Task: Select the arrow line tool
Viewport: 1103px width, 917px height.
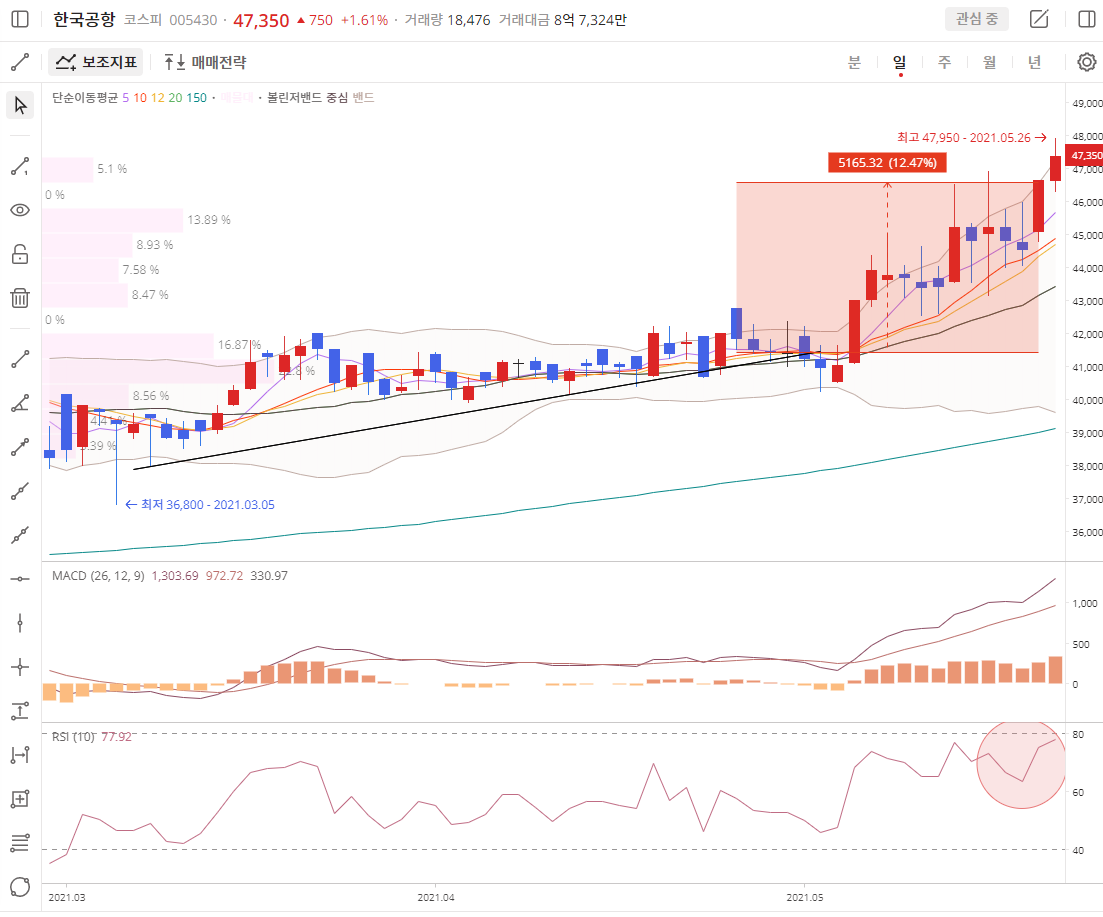Action: click(x=20, y=447)
